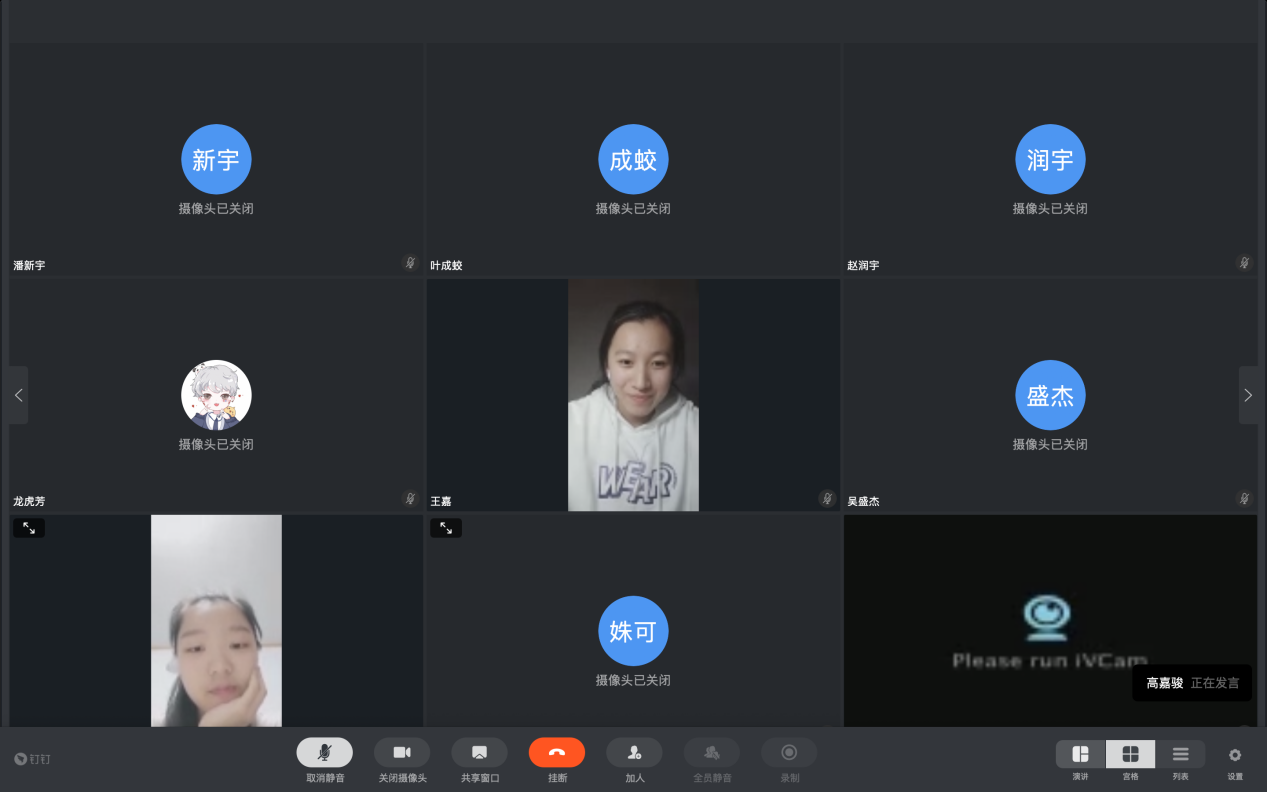Turn off camera using 关闭摄像头
The height and width of the screenshot is (792, 1267).
pyautogui.click(x=402, y=753)
